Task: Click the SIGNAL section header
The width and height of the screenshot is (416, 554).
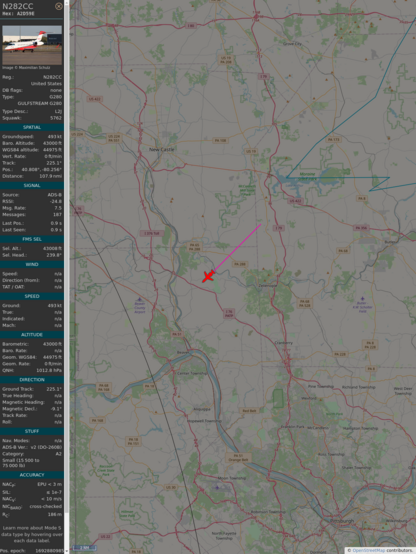Action: pyautogui.click(x=32, y=185)
